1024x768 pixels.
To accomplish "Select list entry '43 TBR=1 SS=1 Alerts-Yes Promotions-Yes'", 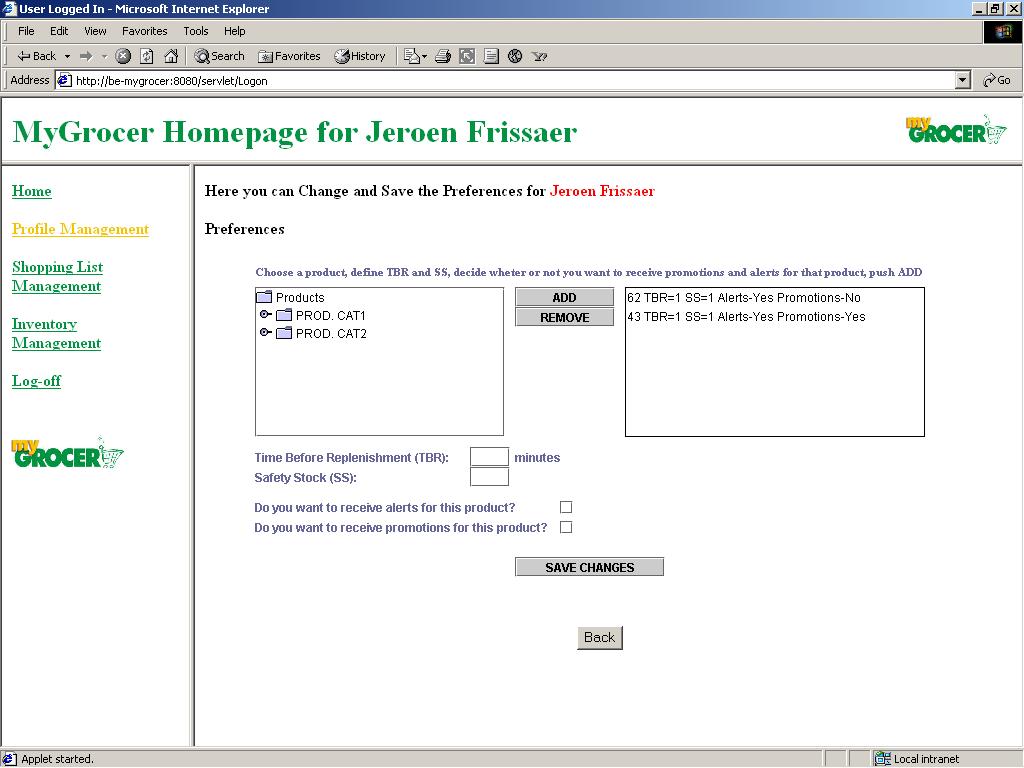I will pyautogui.click(x=746, y=317).
